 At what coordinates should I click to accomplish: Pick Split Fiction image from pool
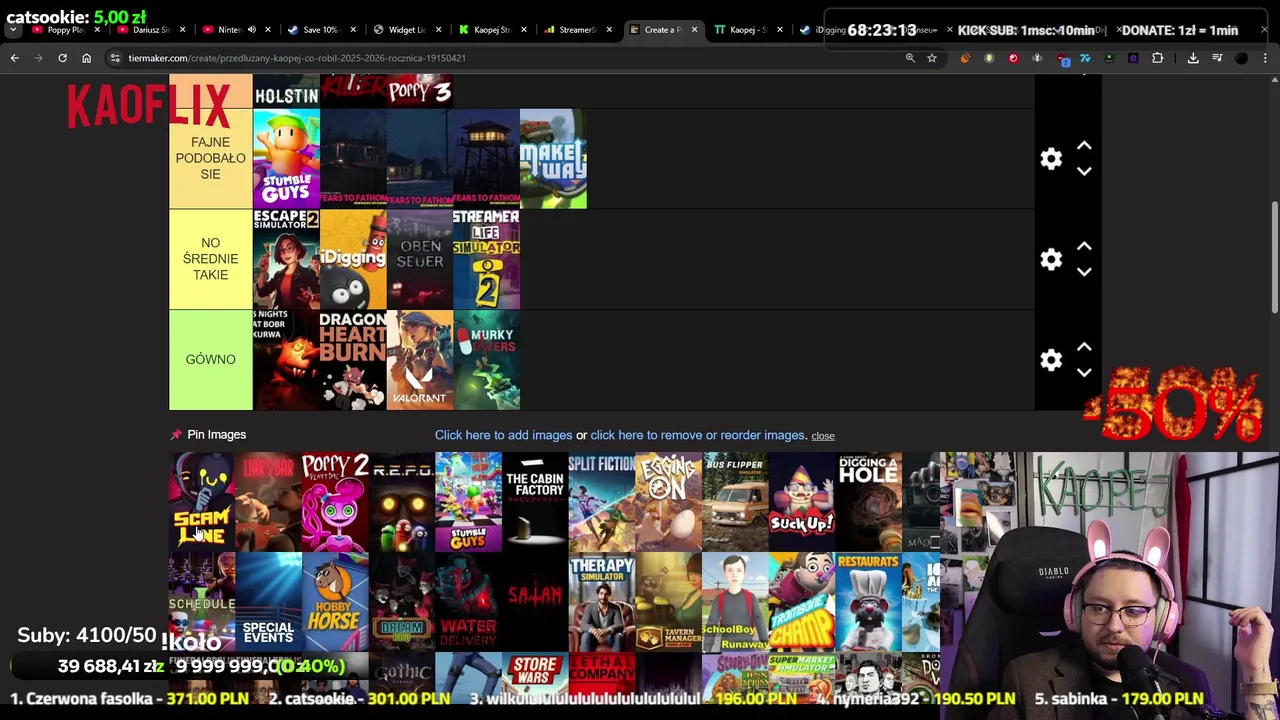click(602, 502)
